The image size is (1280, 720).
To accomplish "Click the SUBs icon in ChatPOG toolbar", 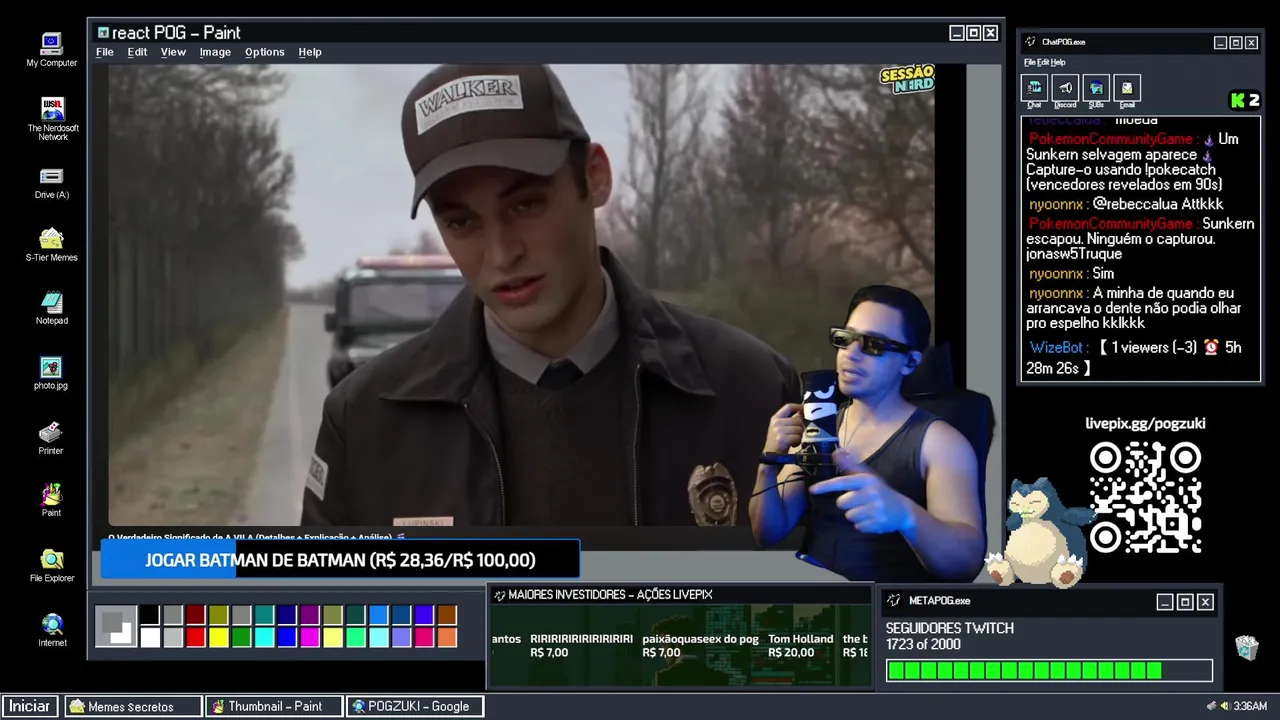I will (1096, 90).
